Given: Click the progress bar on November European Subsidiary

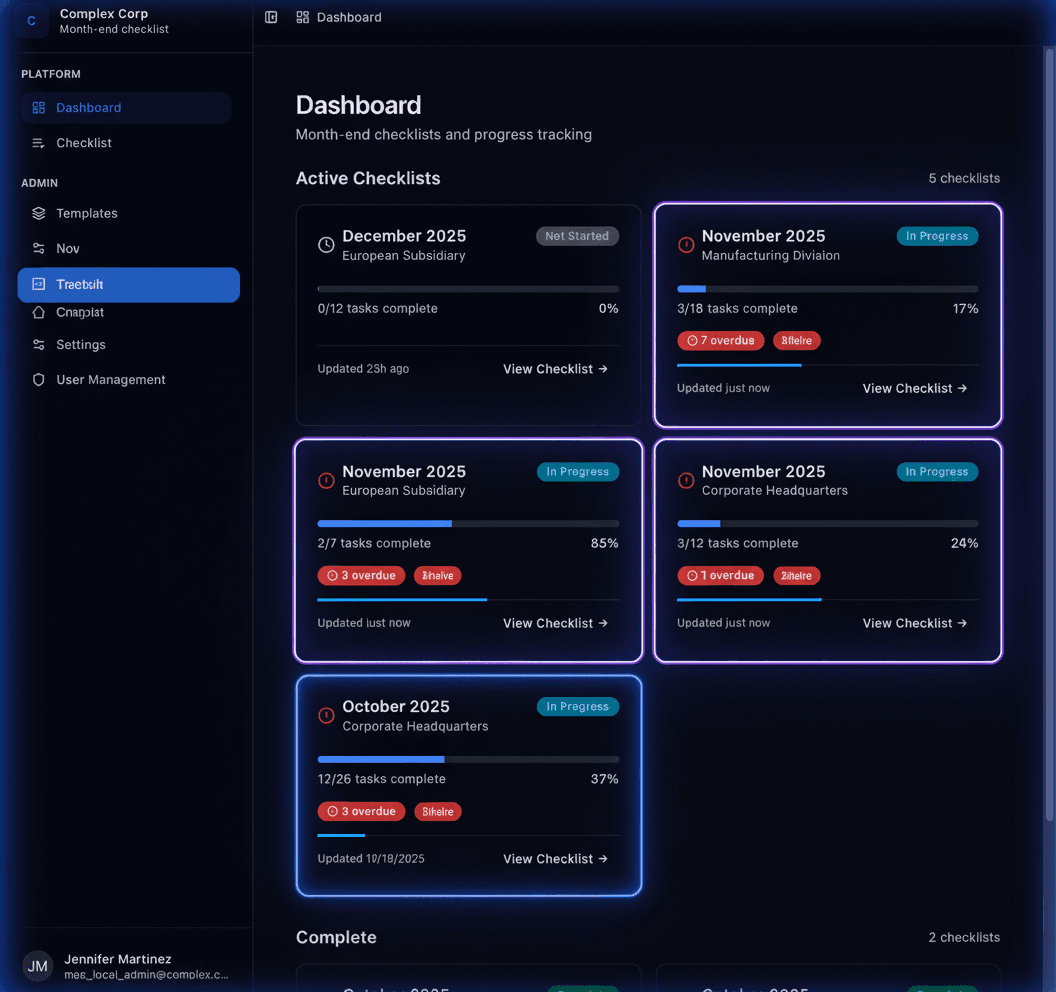Looking at the screenshot, I should tap(468, 523).
